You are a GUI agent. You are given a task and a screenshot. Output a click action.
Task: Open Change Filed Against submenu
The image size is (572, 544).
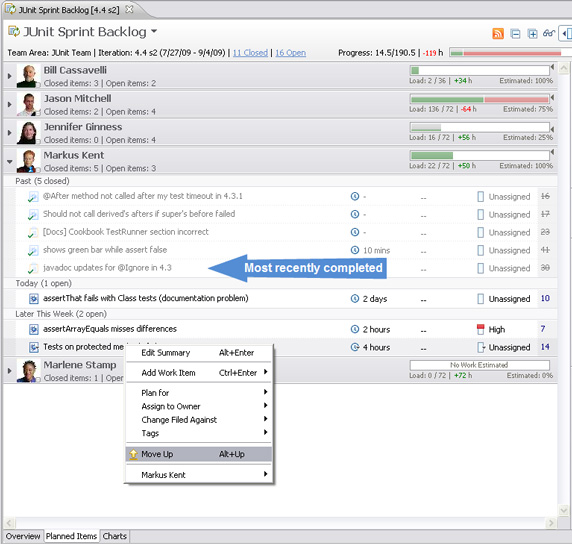199,420
